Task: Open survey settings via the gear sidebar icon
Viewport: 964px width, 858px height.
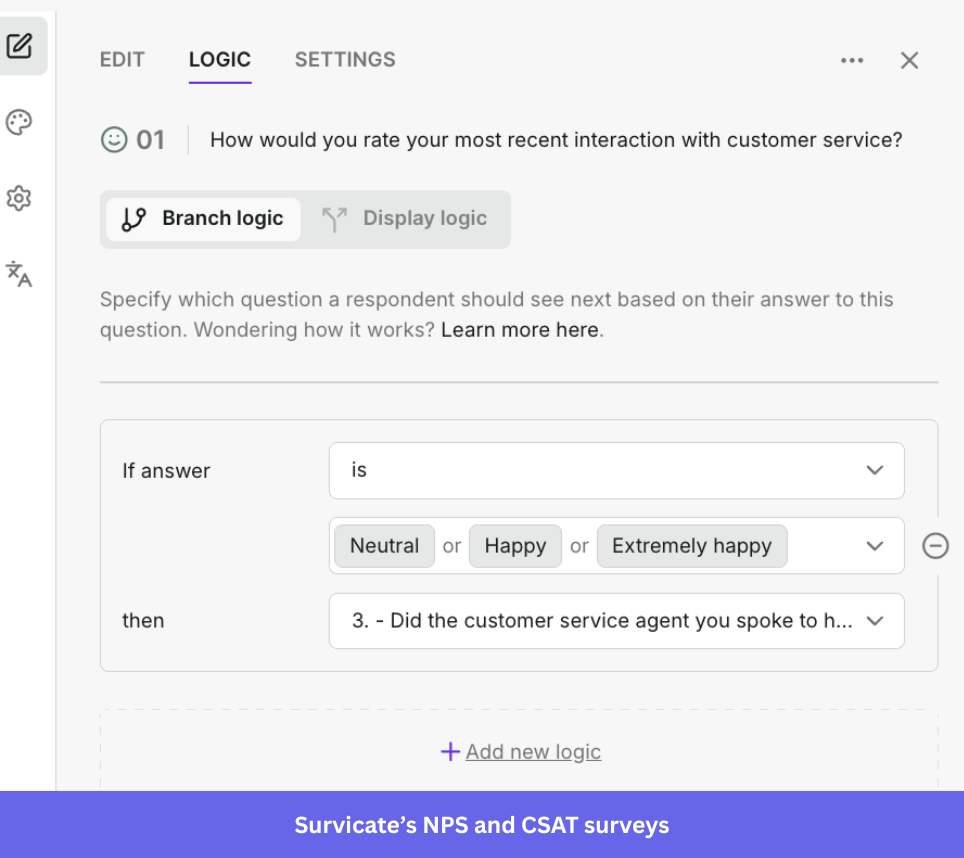Action: pos(20,198)
